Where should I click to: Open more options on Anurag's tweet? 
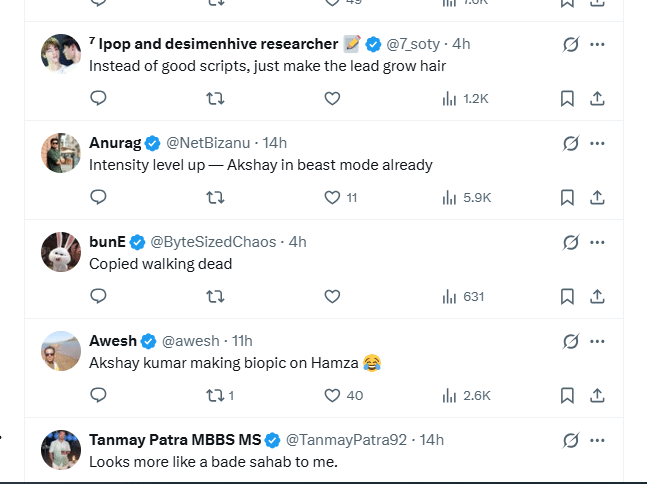[598, 143]
